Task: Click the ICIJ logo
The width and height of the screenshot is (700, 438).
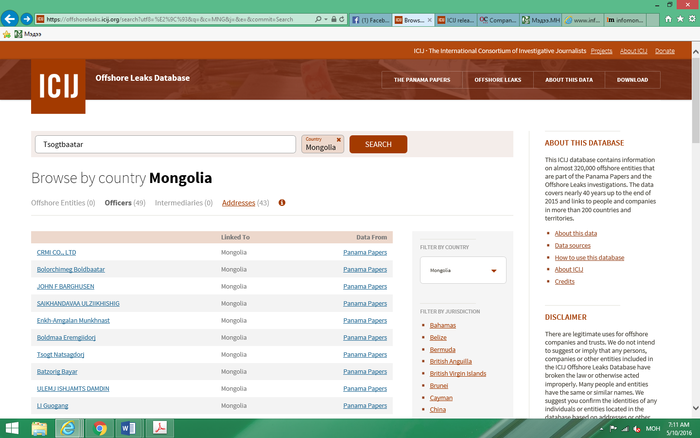Action: [58, 86]
